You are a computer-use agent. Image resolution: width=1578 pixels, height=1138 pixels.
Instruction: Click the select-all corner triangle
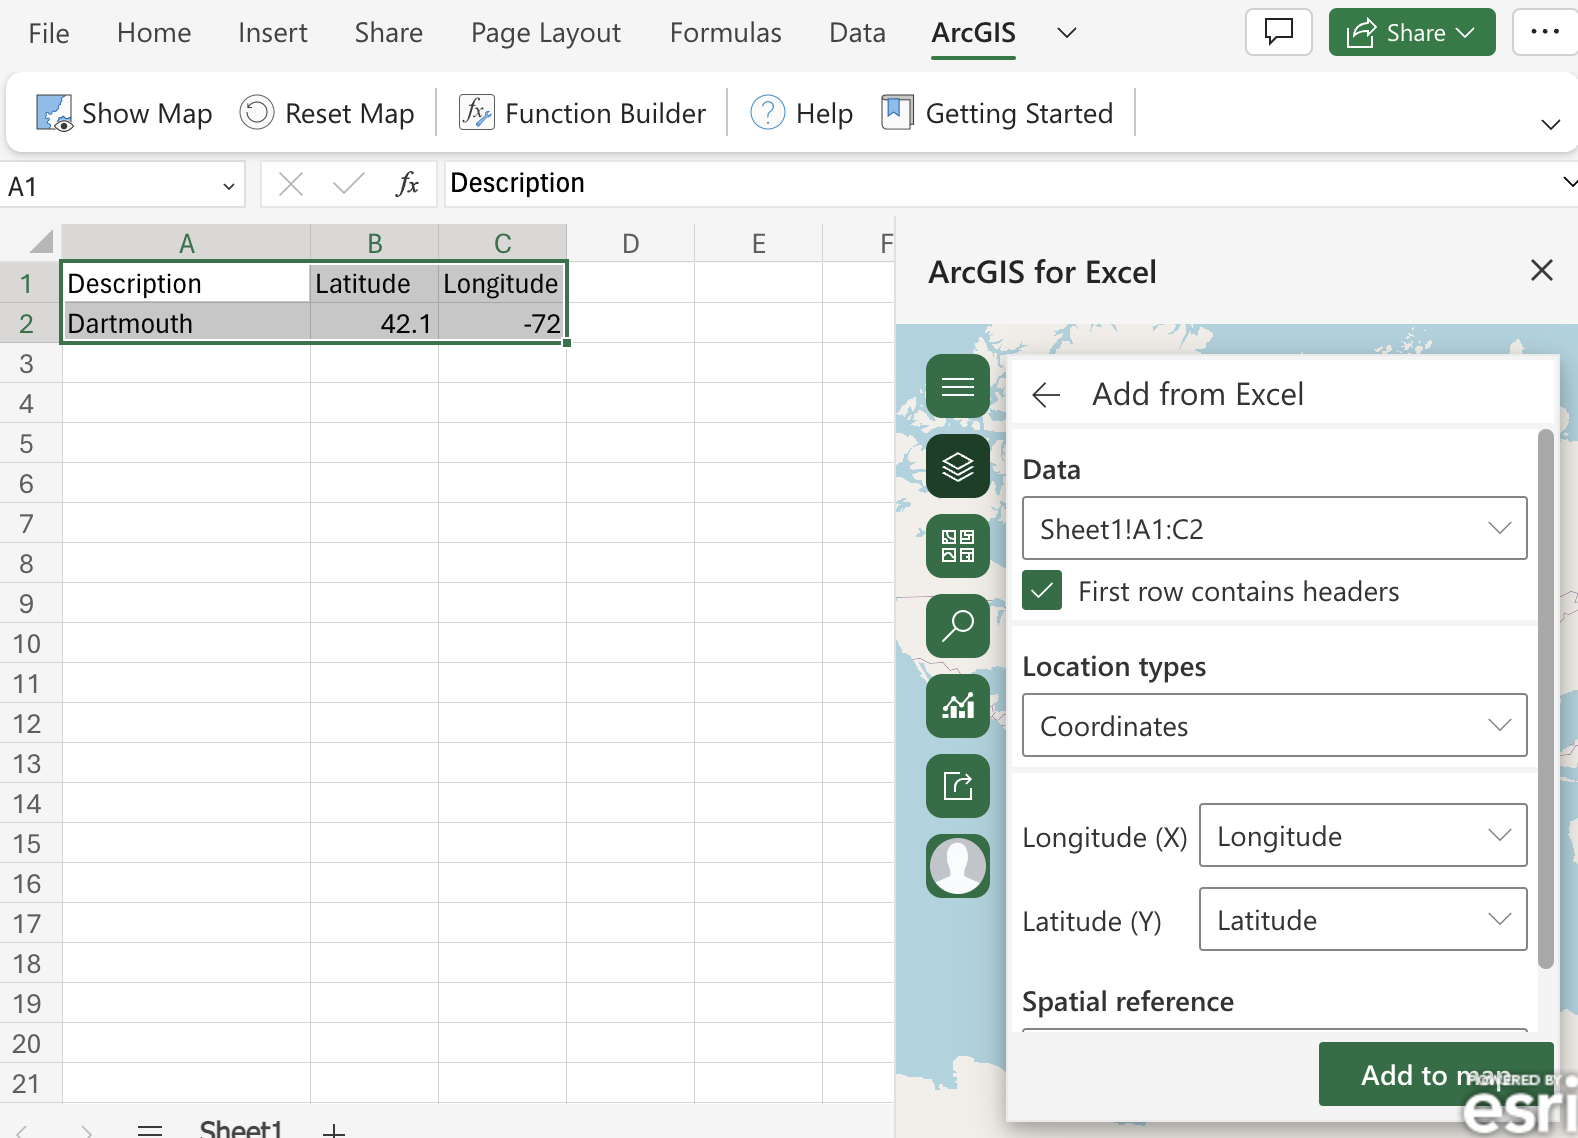[x=40, y=242]
